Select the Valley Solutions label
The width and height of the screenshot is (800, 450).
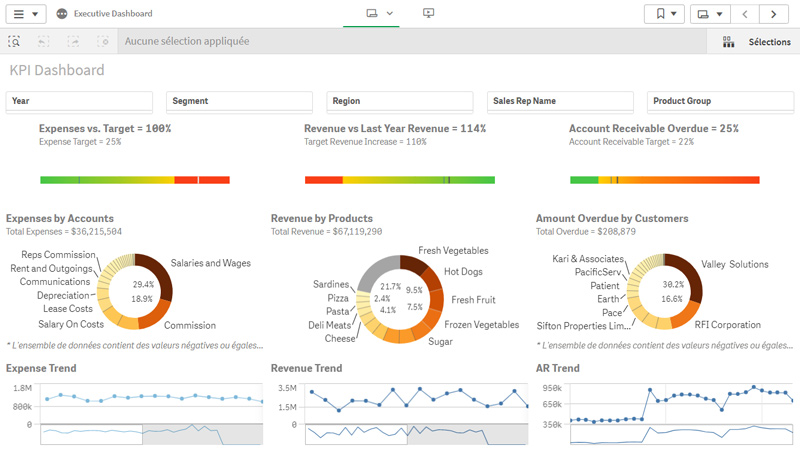tap(735, 264)
